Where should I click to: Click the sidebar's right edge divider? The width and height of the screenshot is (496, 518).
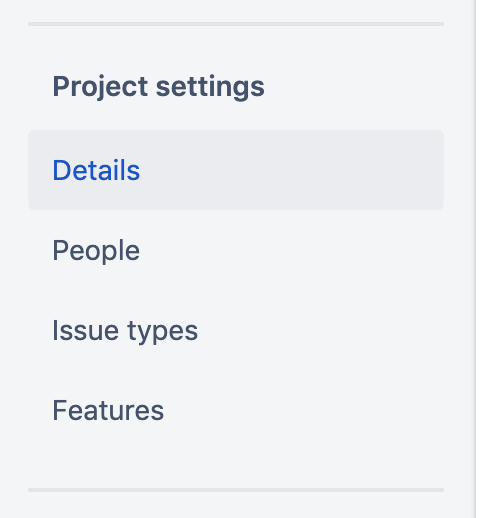pos(475,259)
